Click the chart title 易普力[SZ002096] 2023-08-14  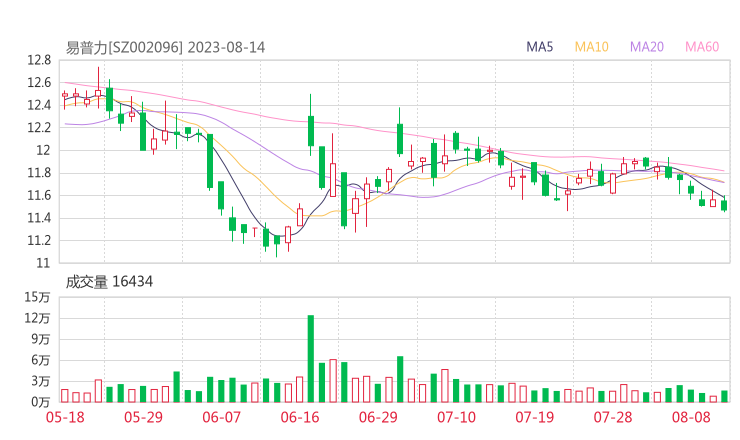[x=165, y=48]
